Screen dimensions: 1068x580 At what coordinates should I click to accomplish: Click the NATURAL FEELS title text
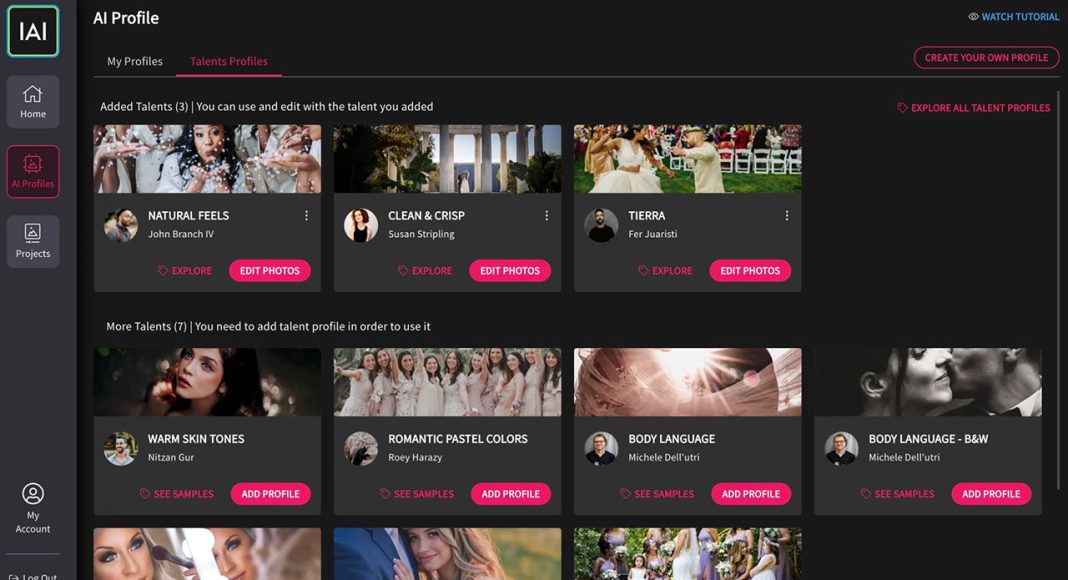point(189,216)
